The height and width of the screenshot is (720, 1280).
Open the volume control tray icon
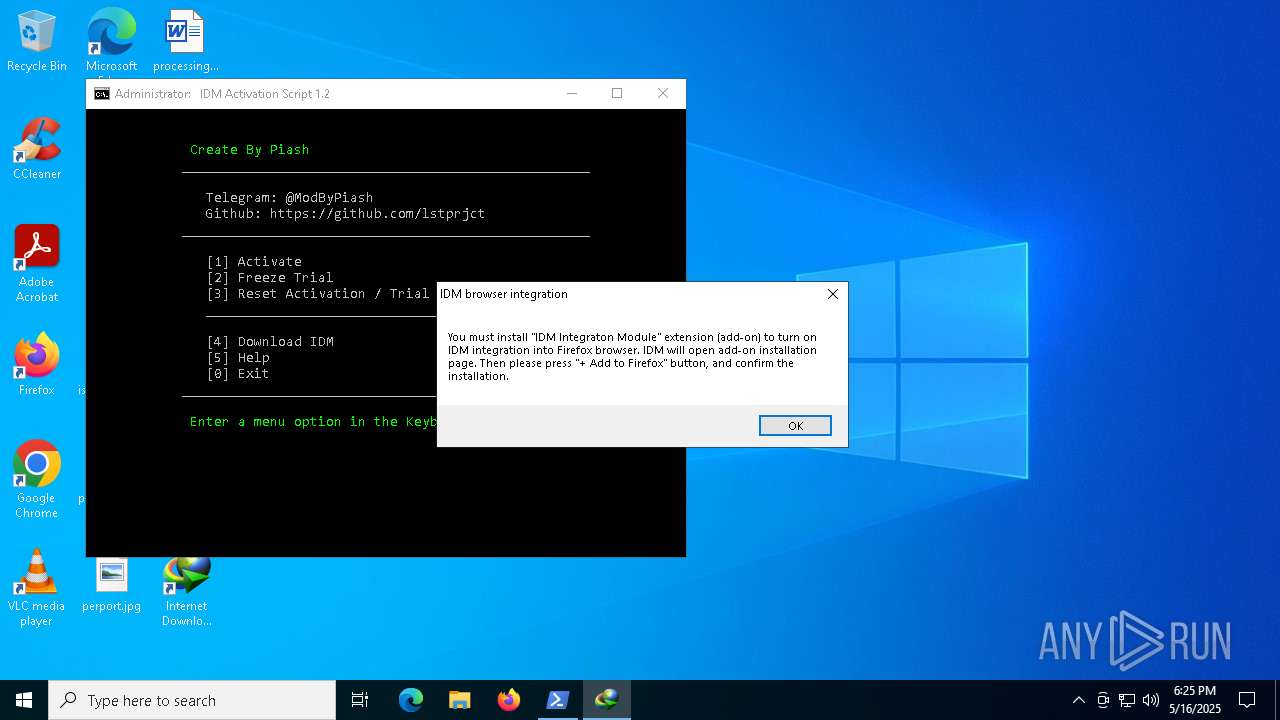pyautogui.click(x=1151, y=700)
